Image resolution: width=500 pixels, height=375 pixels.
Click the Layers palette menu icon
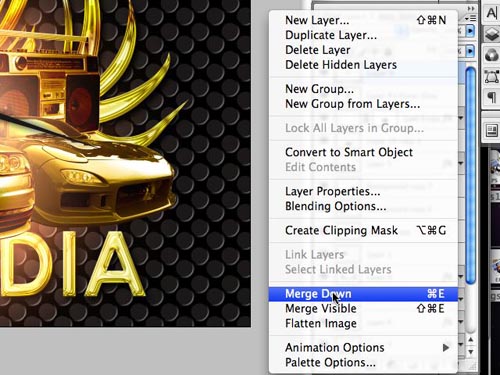point(471,19)
